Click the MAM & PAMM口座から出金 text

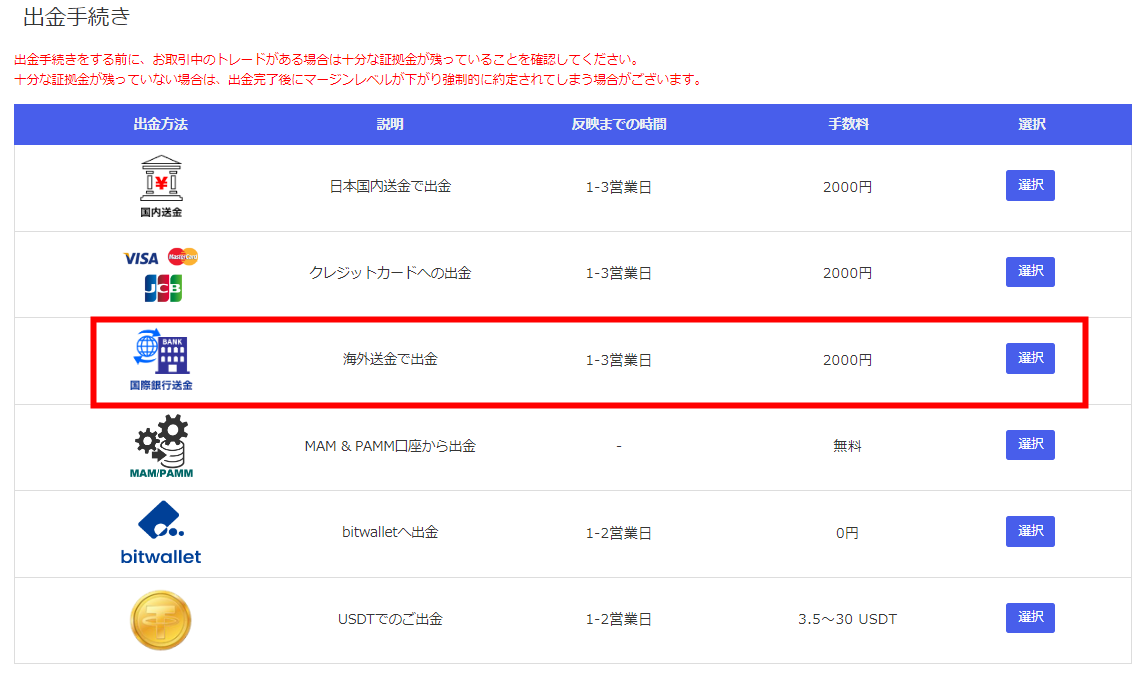coord(390,446)
